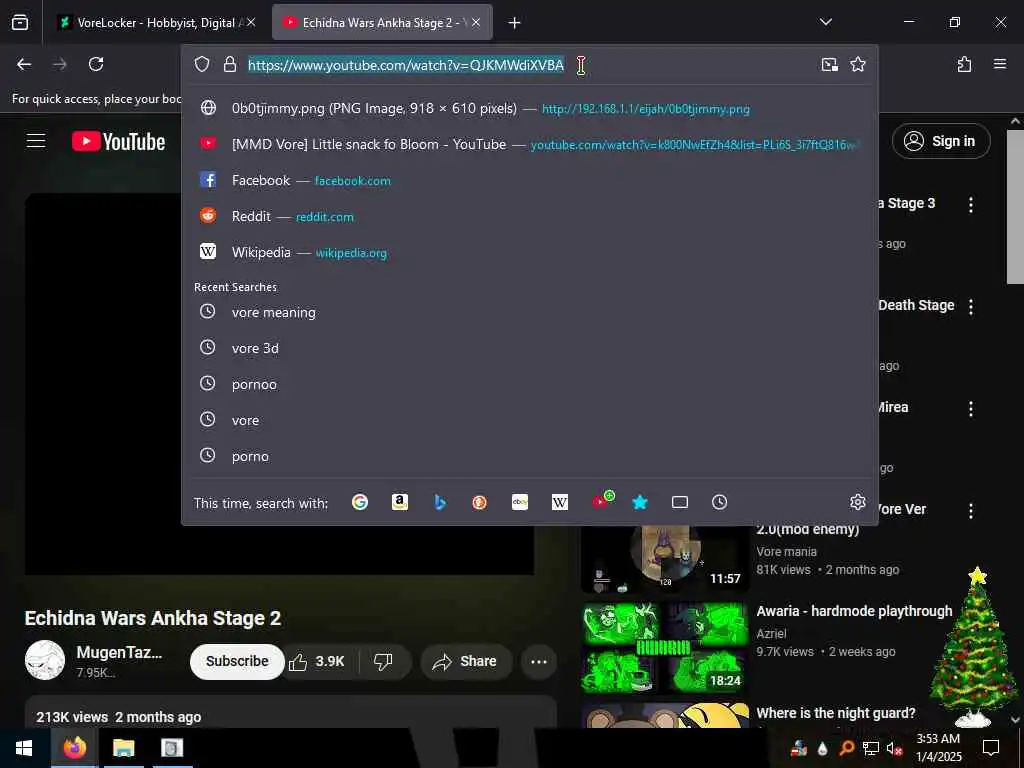Image resolution: width=1024 pixels, height=768 pixels.
Task: Click the Sign in button
Action: [941, 141]
